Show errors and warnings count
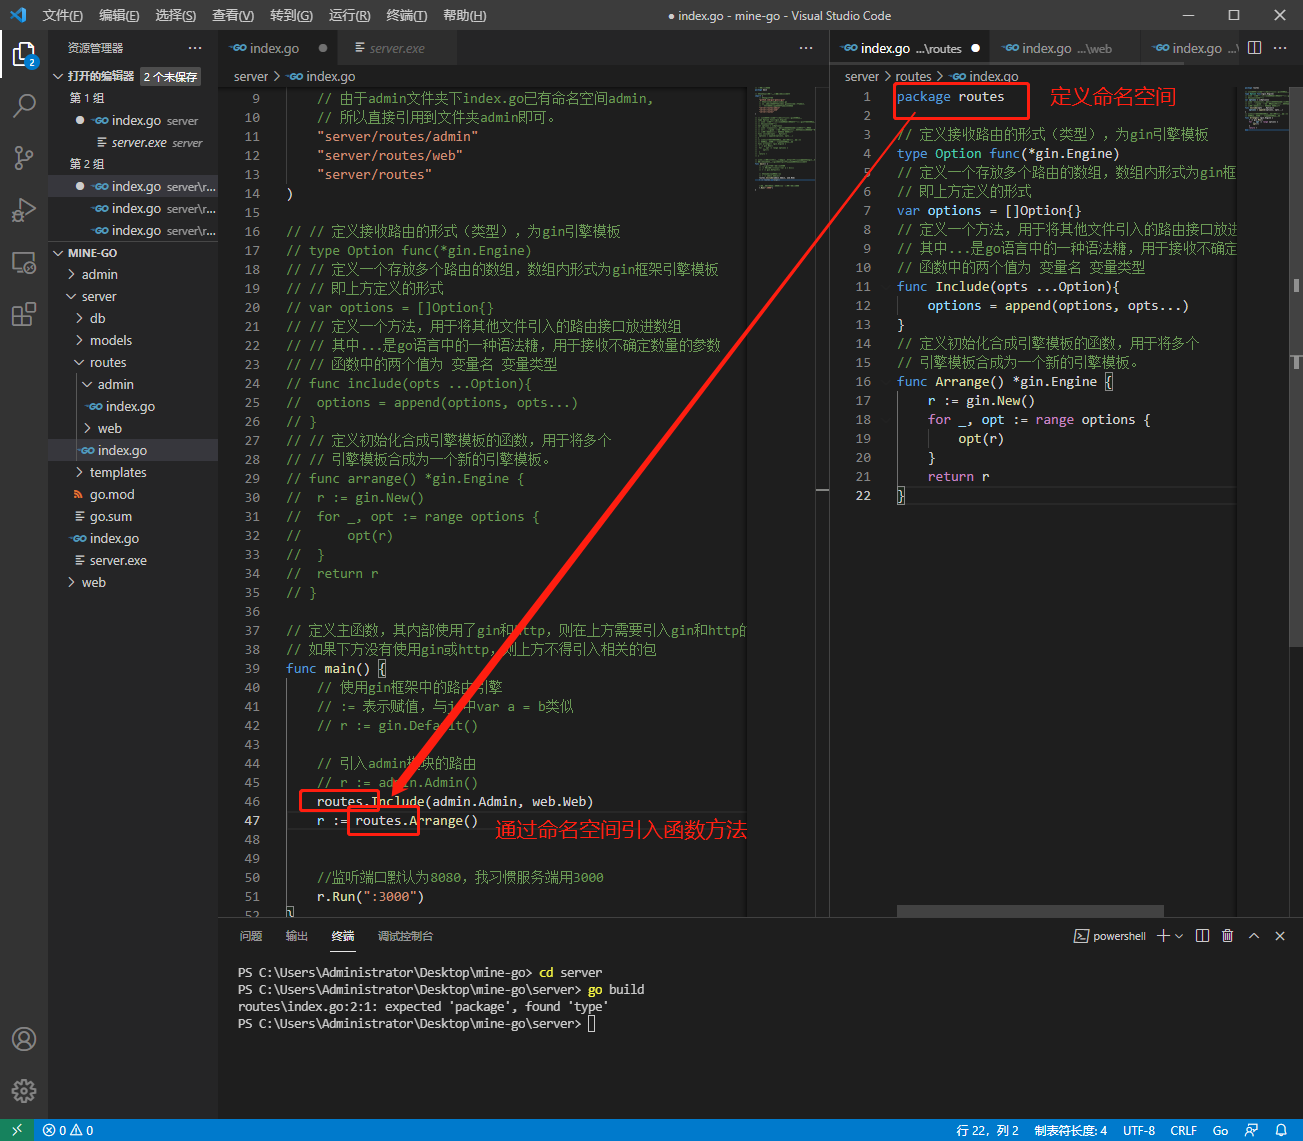This screenshot has width=1303, height=1141. coord(68,1130)
